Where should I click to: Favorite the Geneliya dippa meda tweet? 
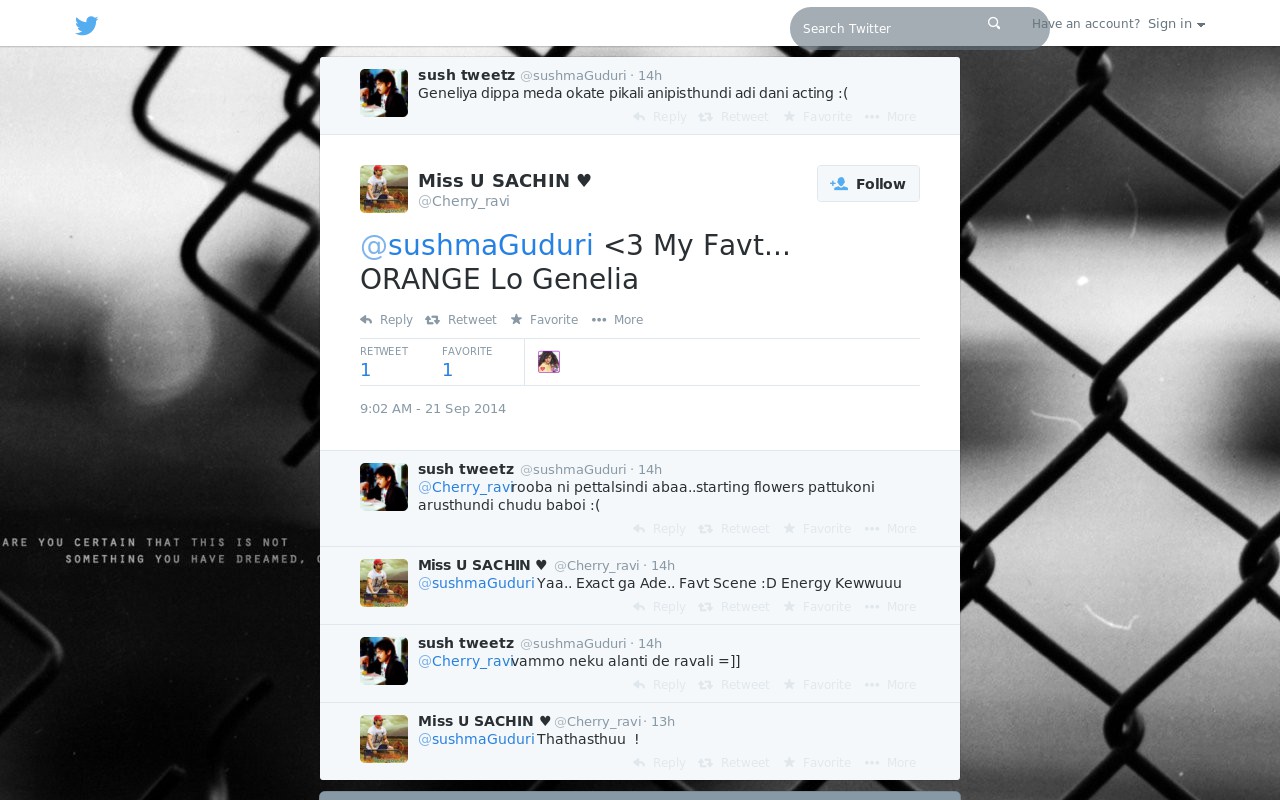(817, 117)
